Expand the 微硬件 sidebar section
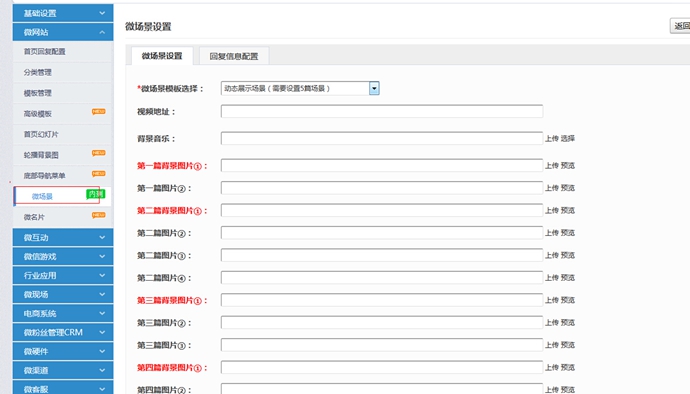 pyautogui.click(x=63, y=351)
